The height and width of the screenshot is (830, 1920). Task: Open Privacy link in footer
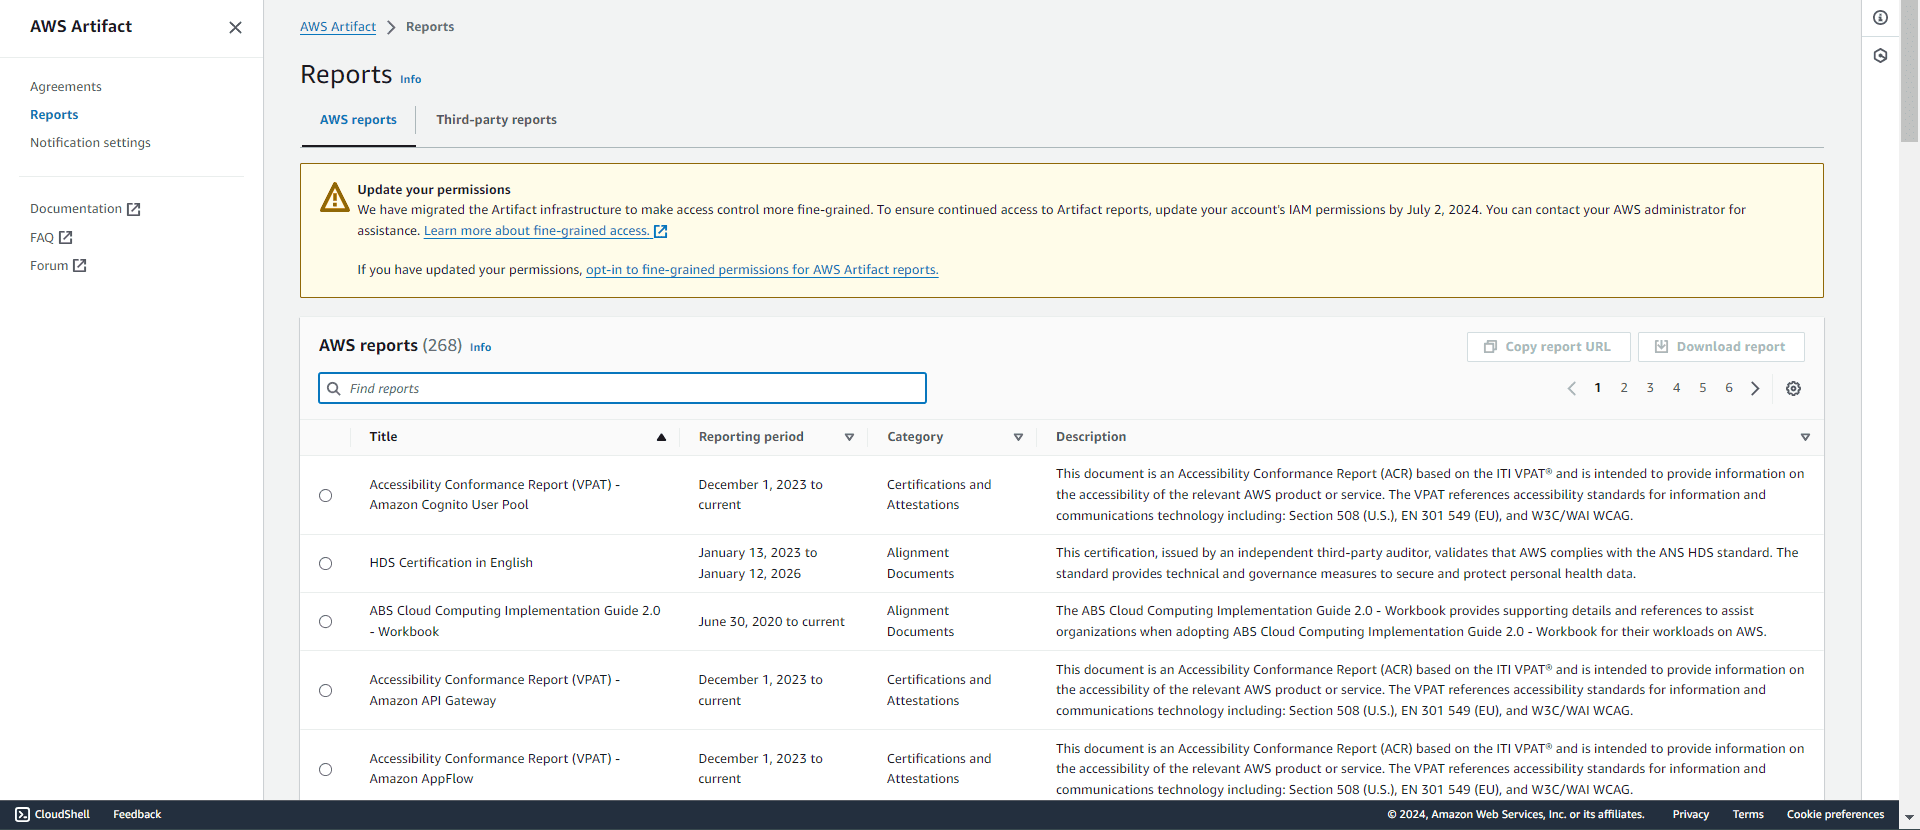click(1691, 814)
